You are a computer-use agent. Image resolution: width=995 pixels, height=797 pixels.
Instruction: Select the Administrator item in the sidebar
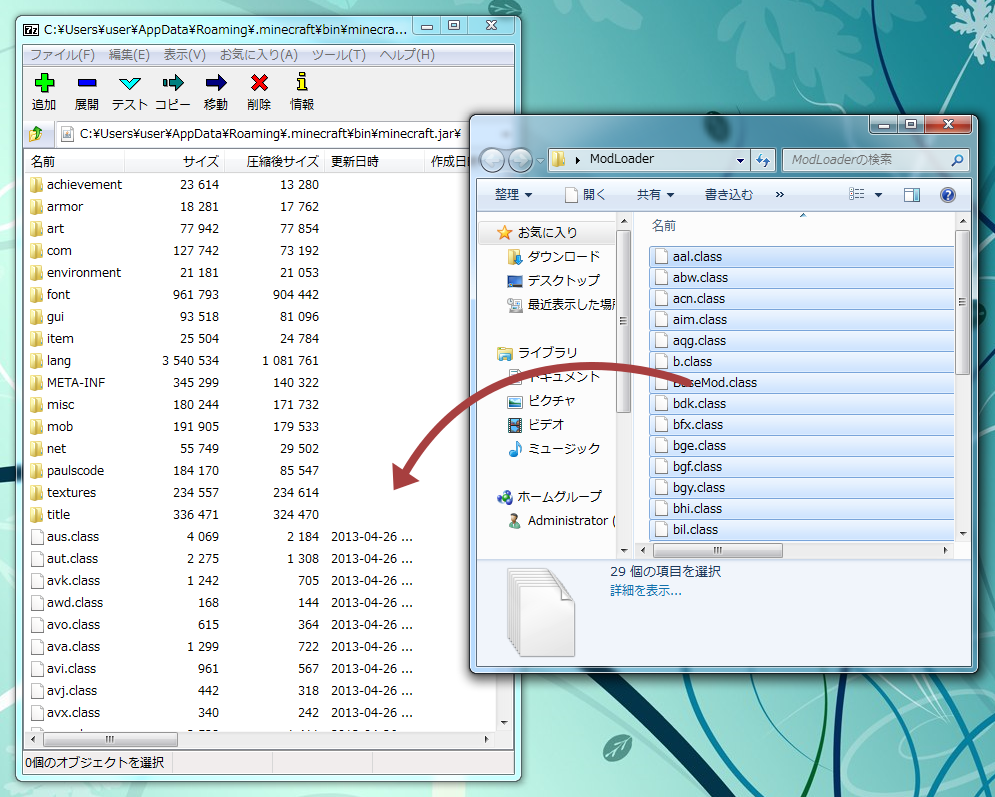561,521
